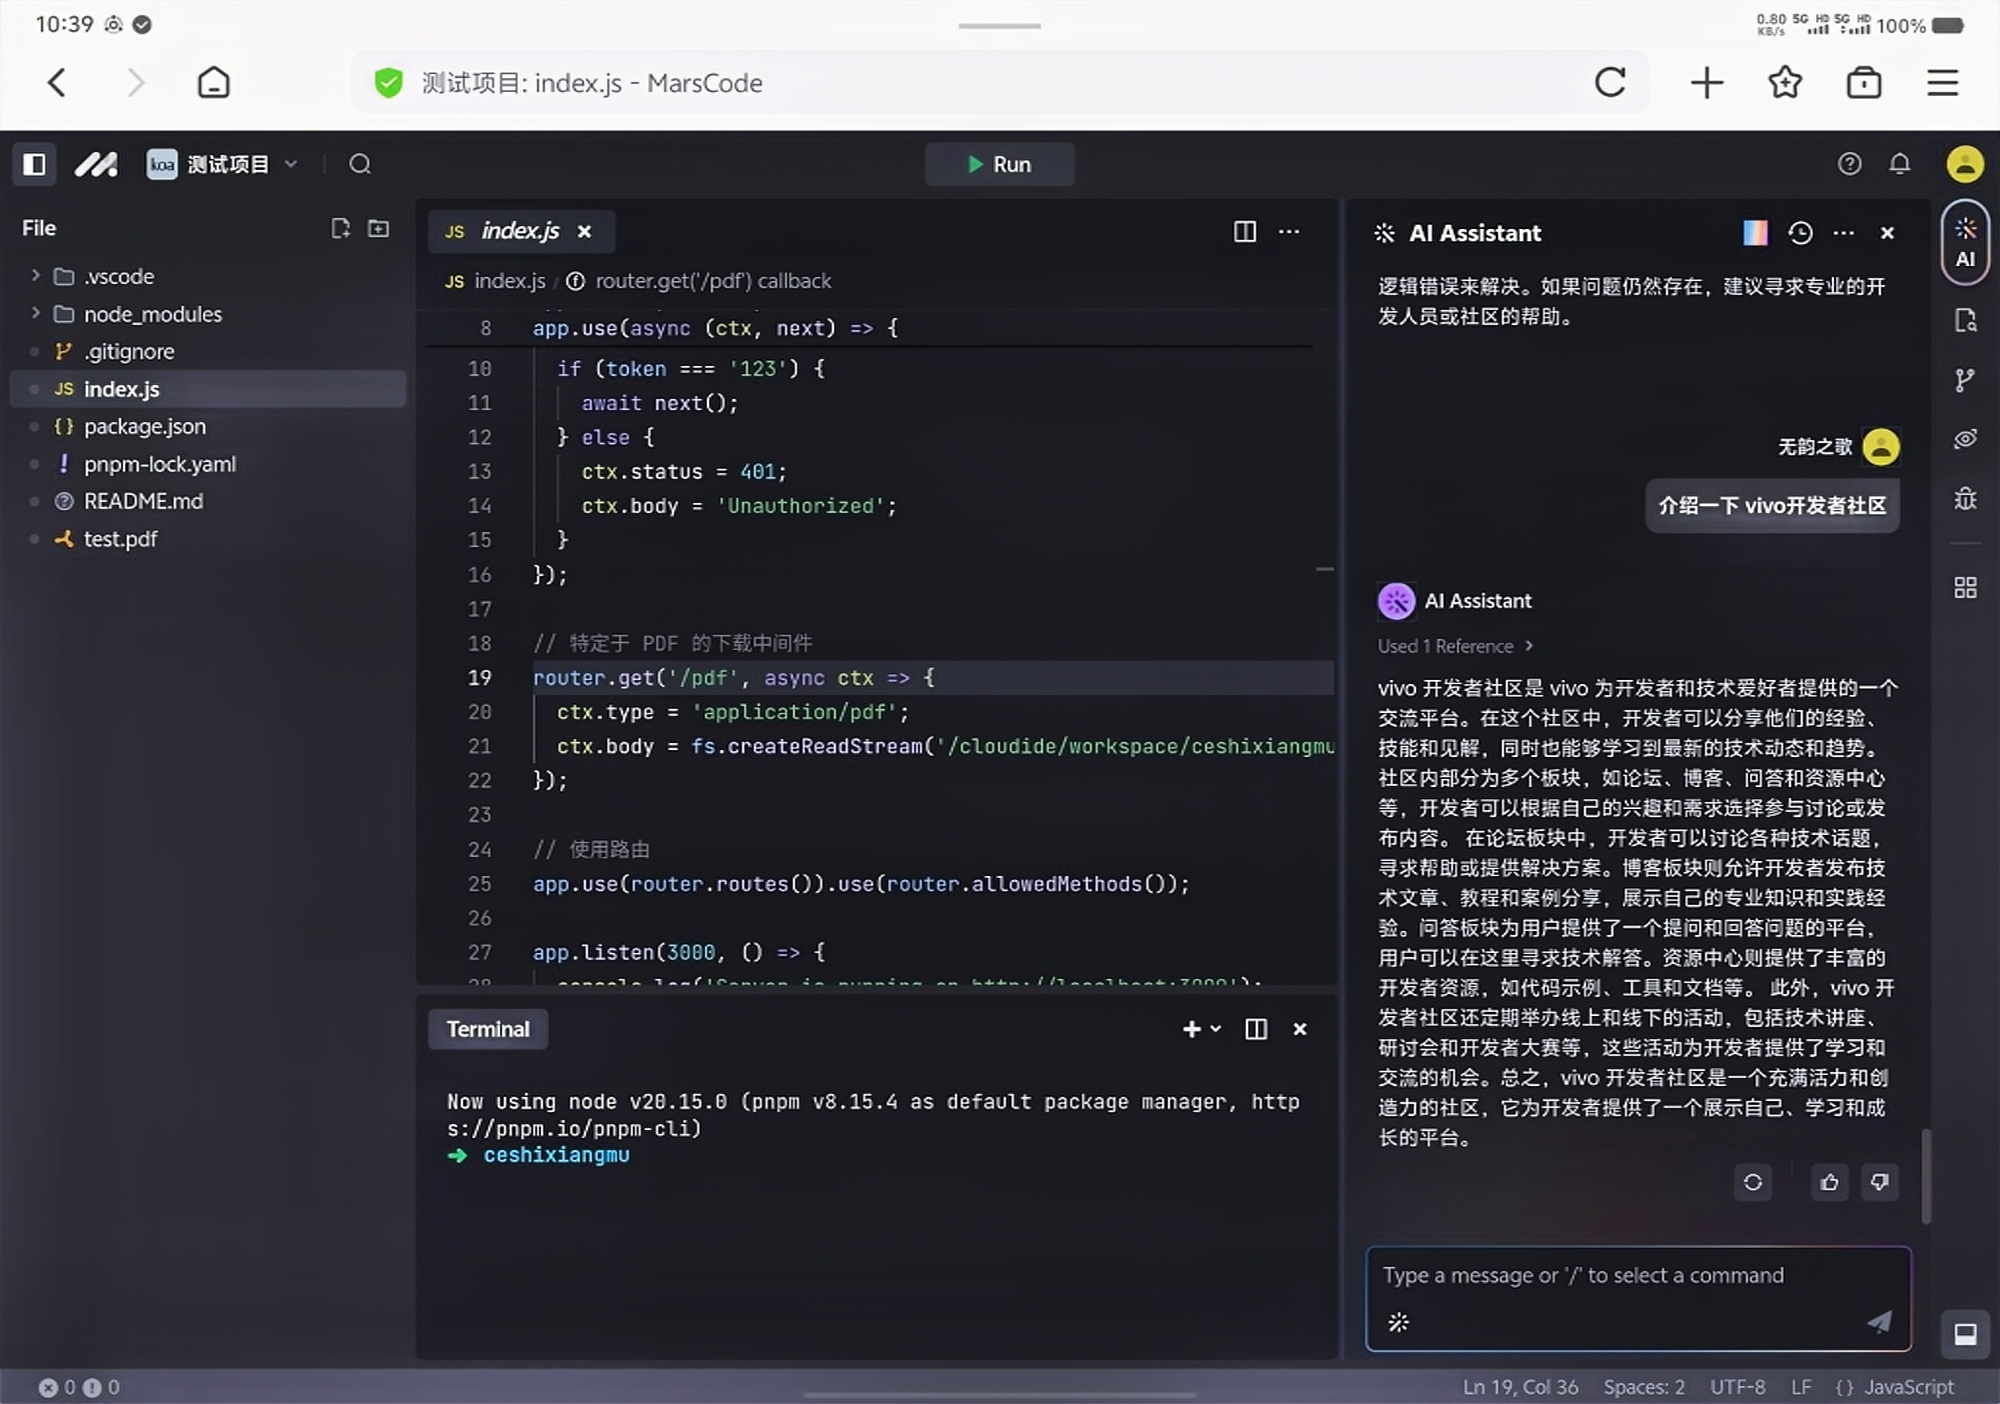Screen dimensions: 2000x1404
Task: Expand the .vscode folder
Action: pos(36,275)
